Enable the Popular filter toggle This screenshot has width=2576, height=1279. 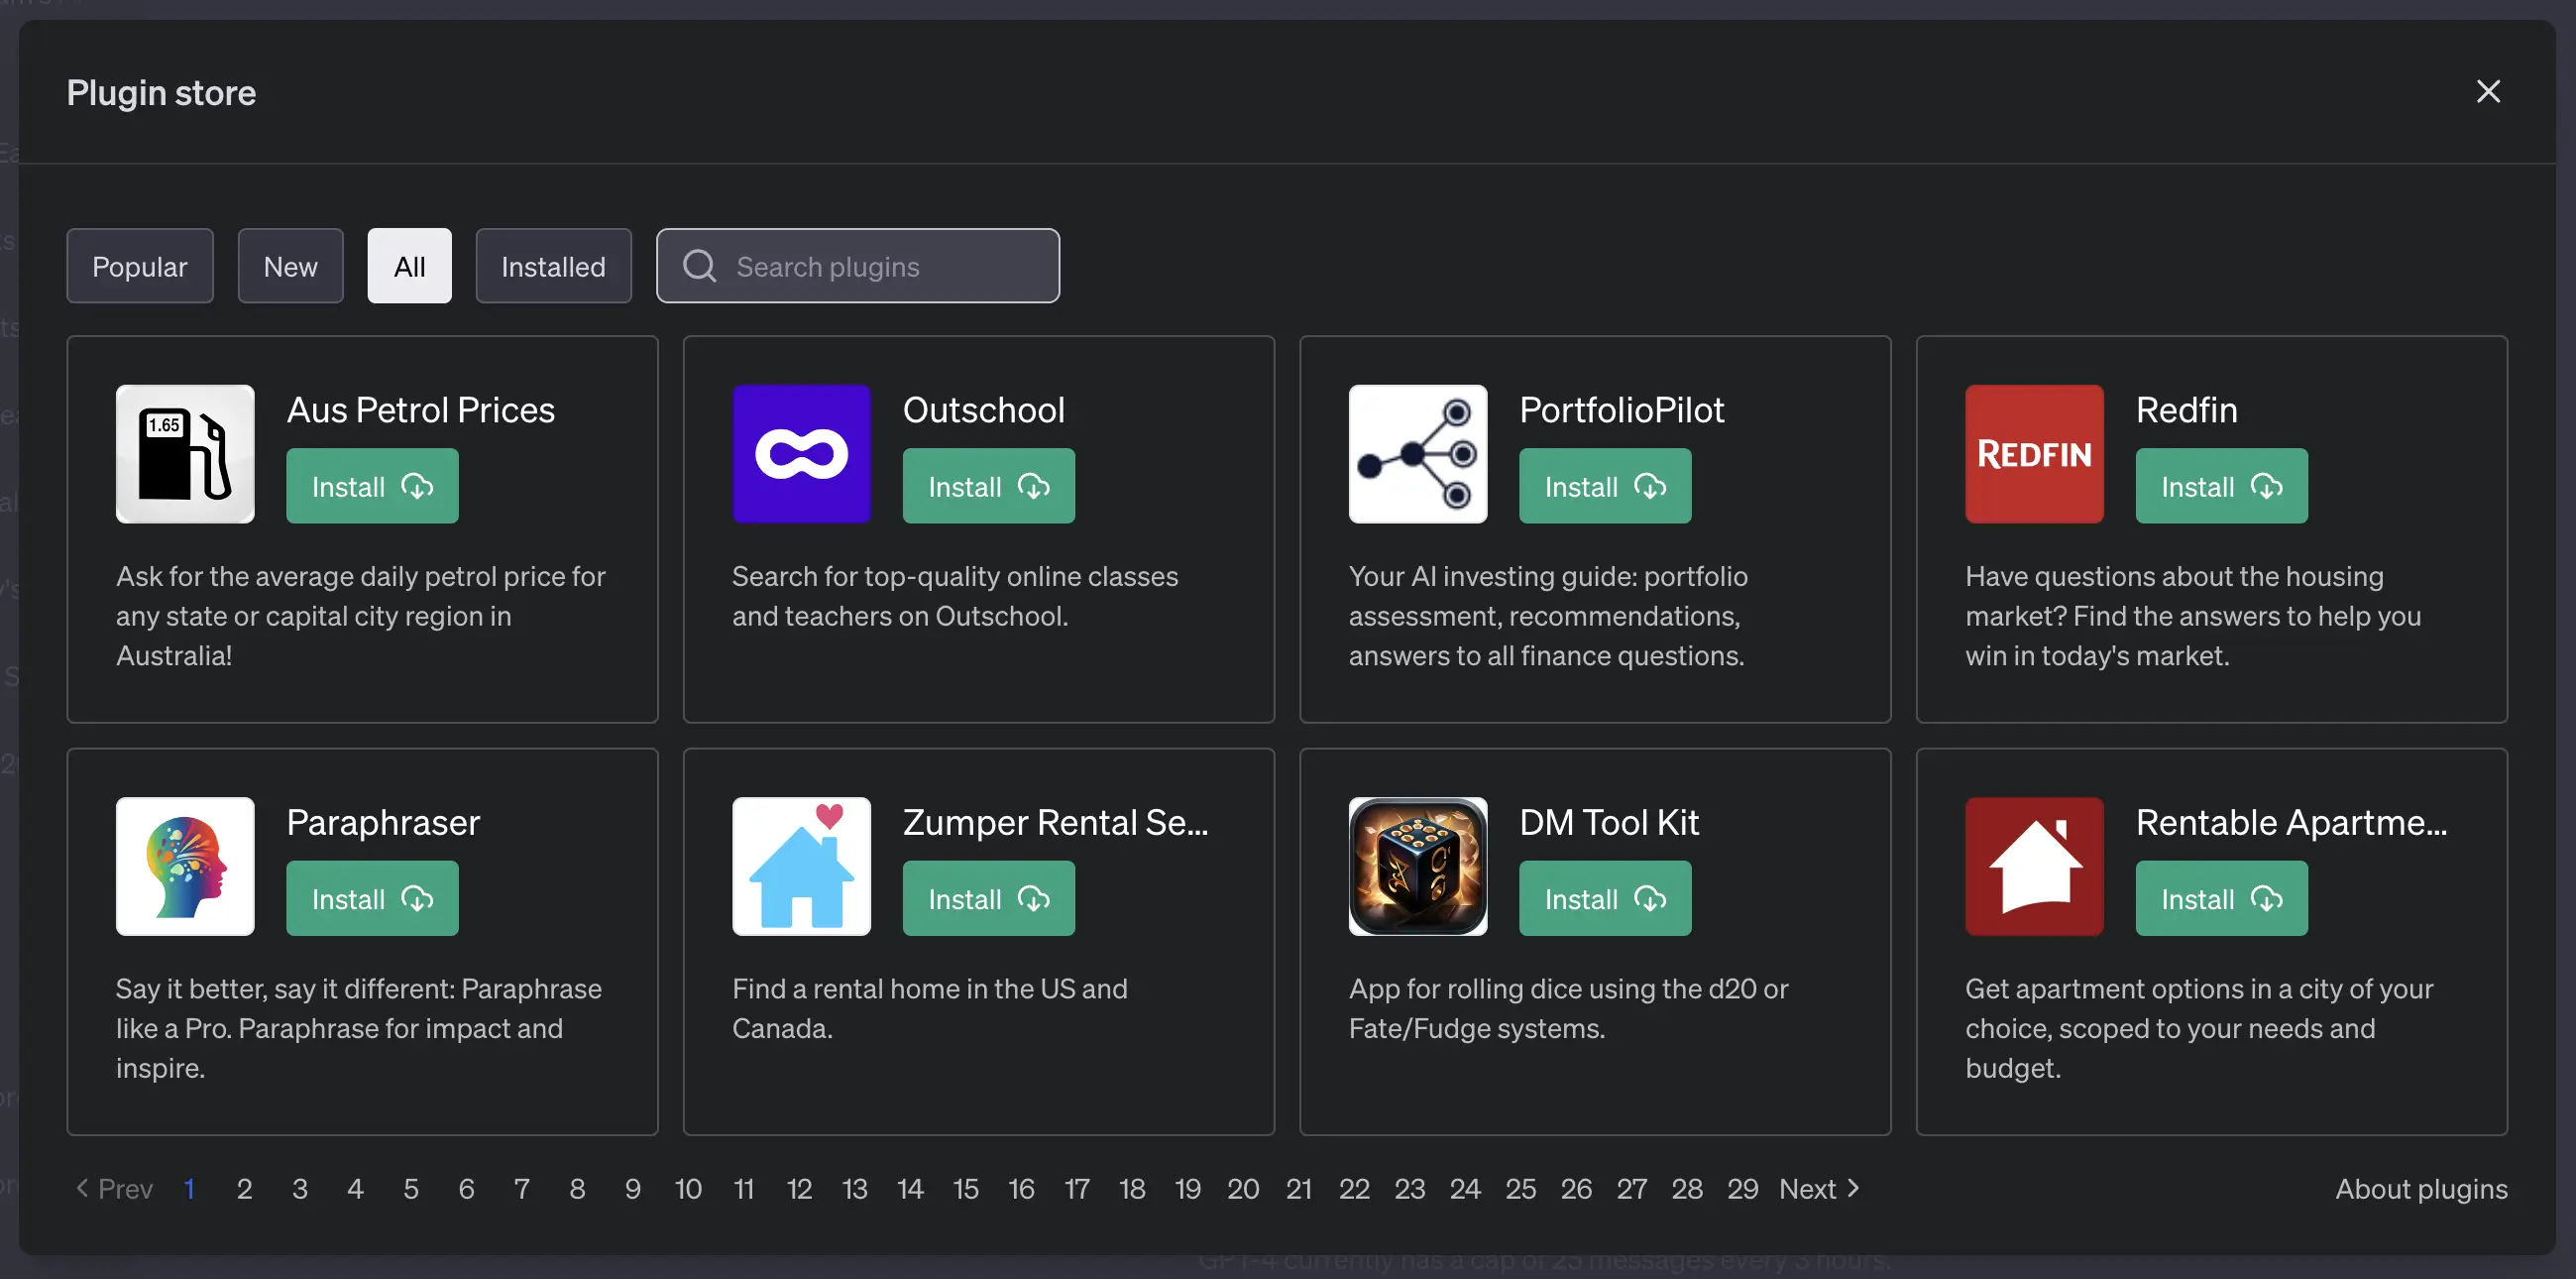(x=140, y=265)
